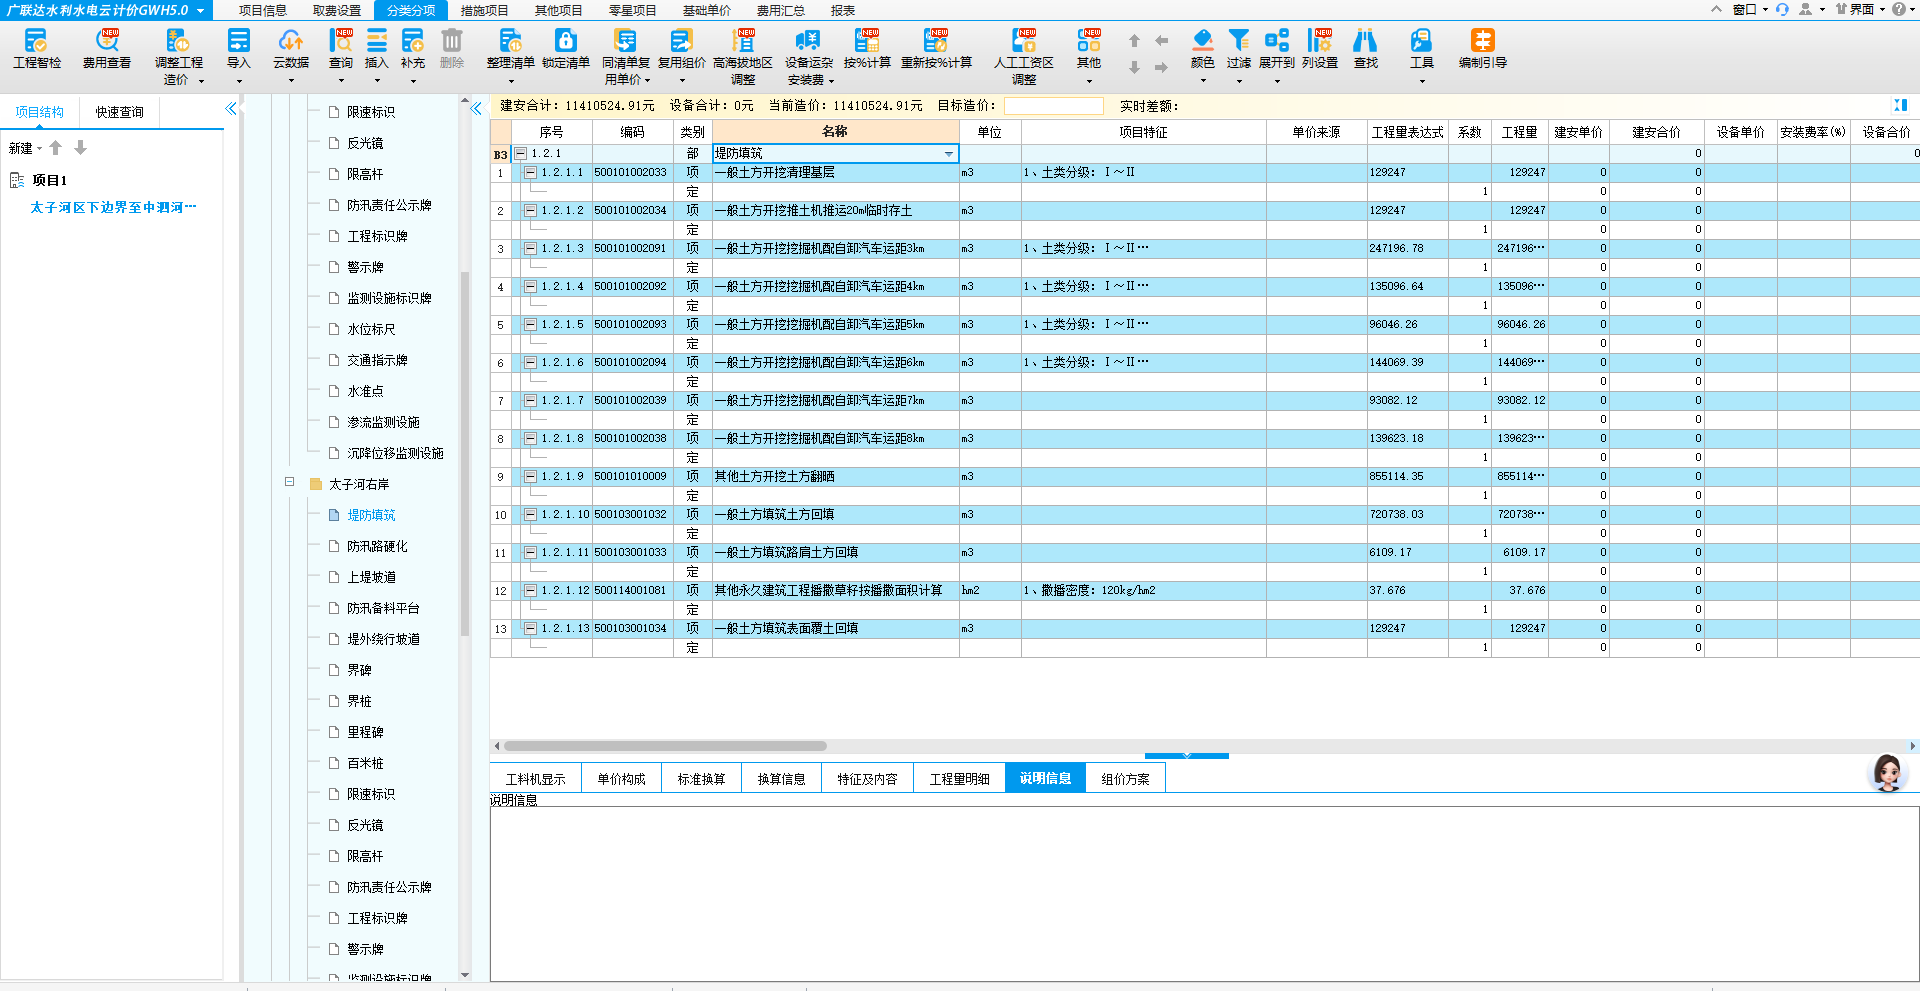This screenshot has width=1920, height=991.
Task: Select 防汛路硬化 tree item
Action: pos(377,546)
